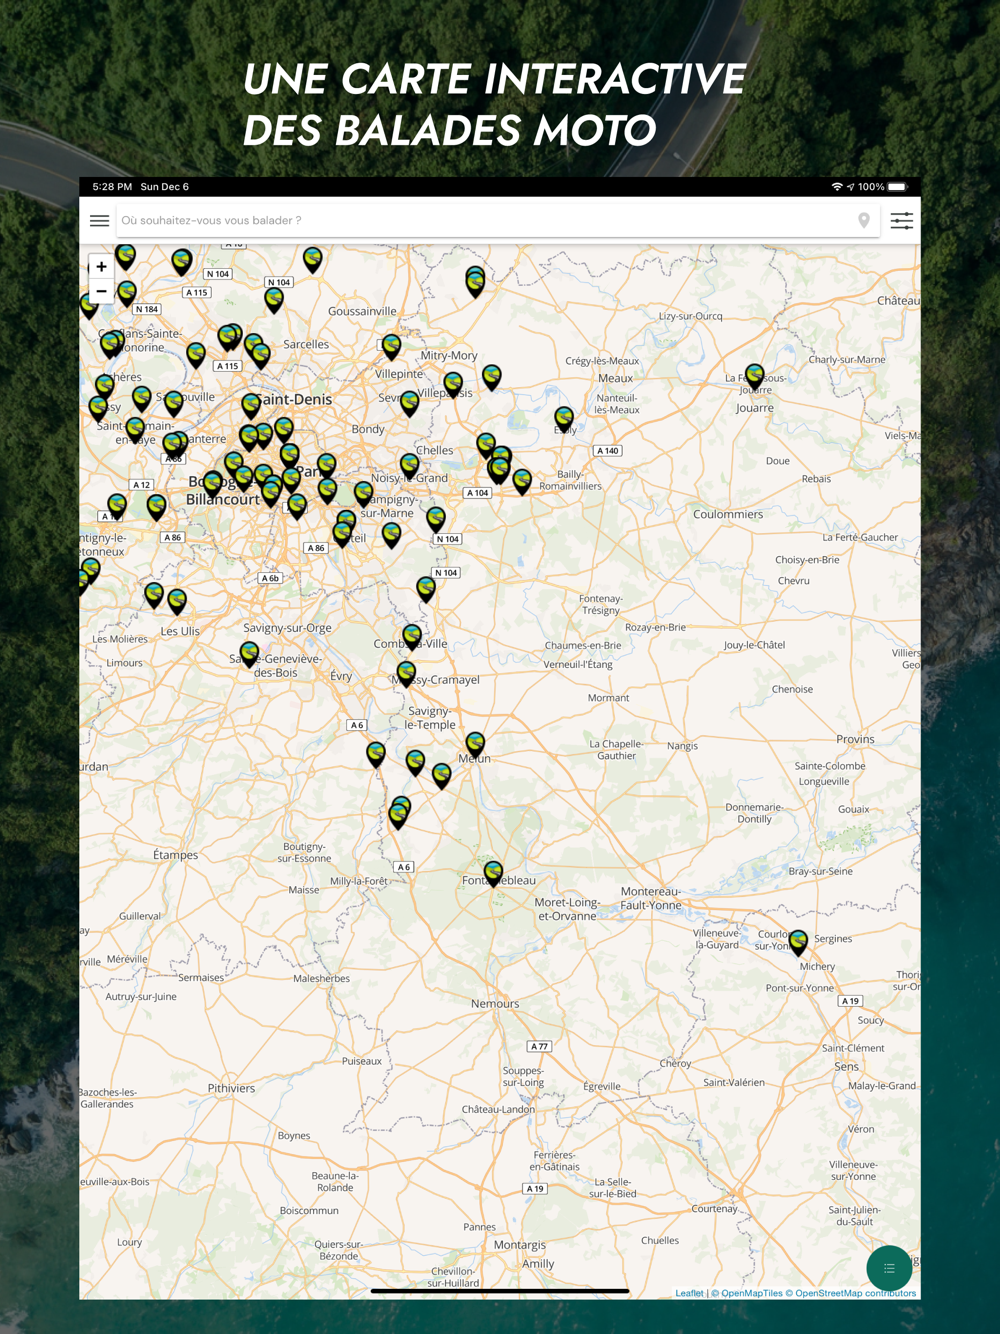Click the Malesherbes town label
Screen dimensions: 1000x1334
(321, 978)
